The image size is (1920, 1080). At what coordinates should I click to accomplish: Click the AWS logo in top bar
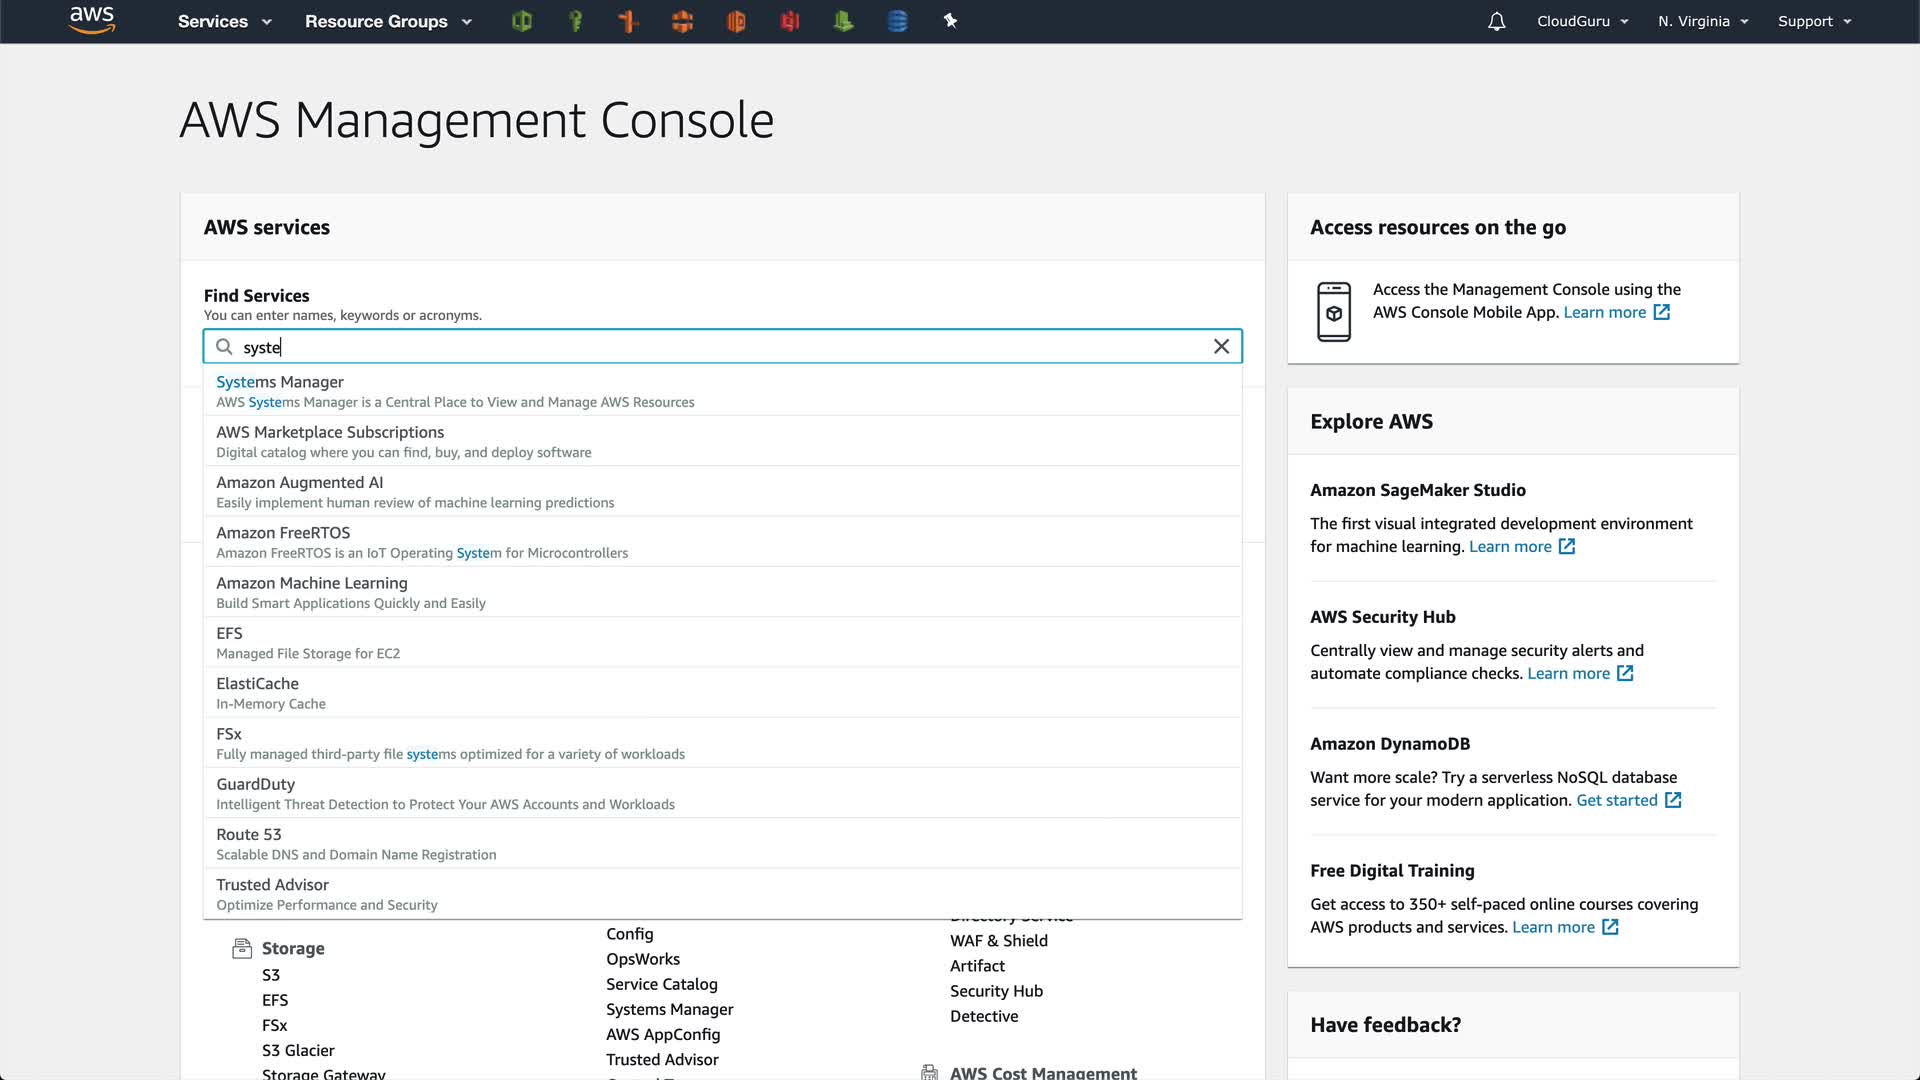(x=92, y=19)
